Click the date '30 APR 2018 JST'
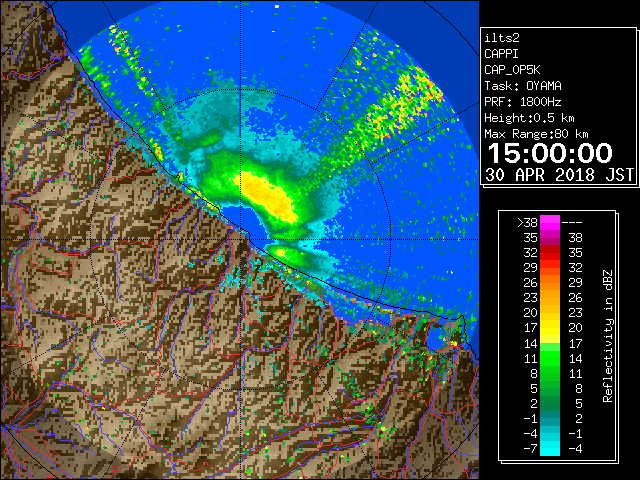 (559, 175)
